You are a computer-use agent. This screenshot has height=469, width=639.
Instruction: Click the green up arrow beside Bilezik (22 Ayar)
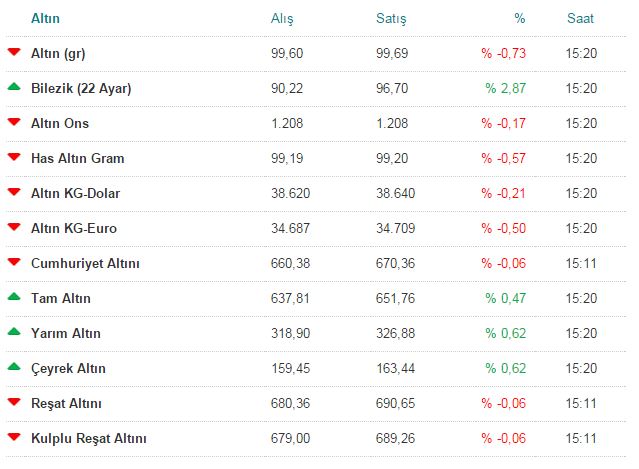click(14, 87)
